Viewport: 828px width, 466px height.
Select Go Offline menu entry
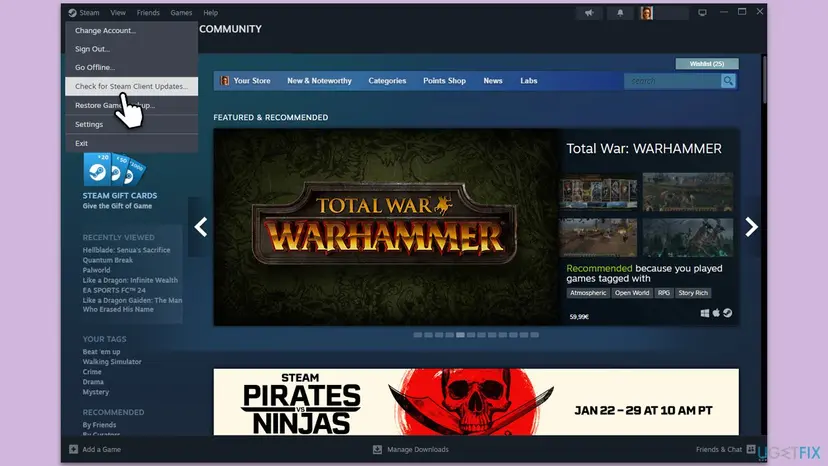[131, 68]
